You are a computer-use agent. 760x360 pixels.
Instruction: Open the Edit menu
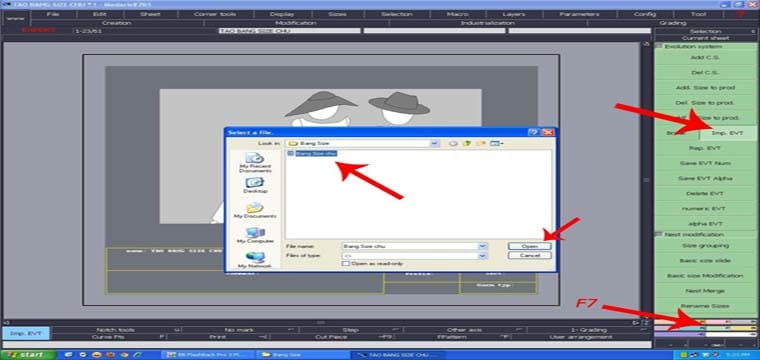(x=99, y=14)
